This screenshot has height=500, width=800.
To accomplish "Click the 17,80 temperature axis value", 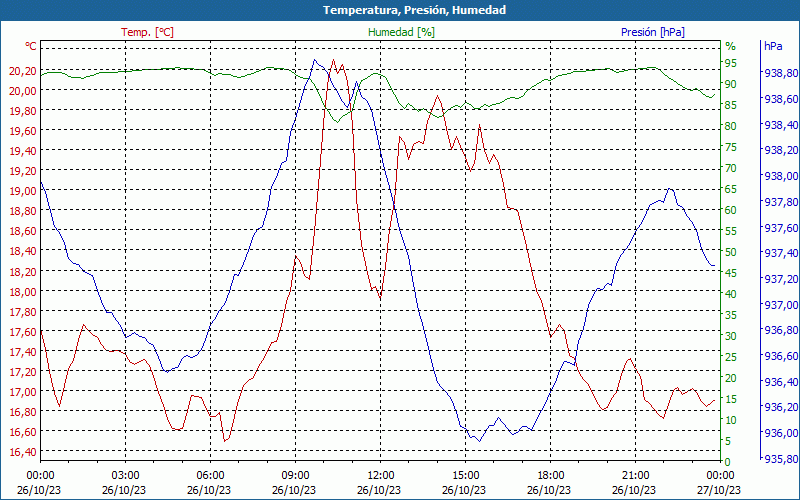I will (x=23, y=311).
